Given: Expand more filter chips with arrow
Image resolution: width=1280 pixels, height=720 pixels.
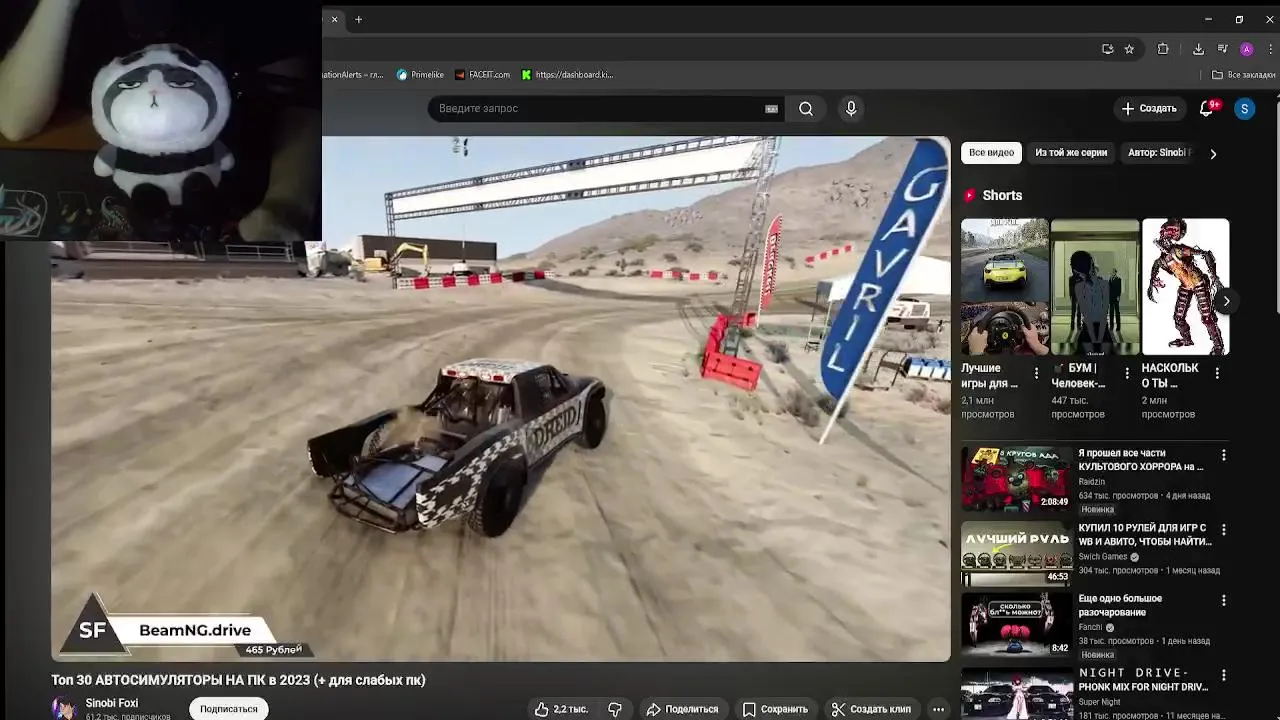Looking at the screenshot, I should tap(1213, 154).
